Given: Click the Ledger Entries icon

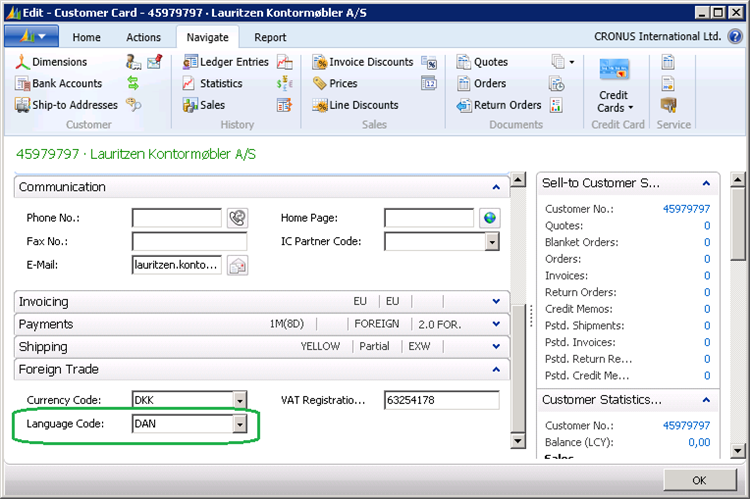Looking at the screenshot, I should [190, 62].
